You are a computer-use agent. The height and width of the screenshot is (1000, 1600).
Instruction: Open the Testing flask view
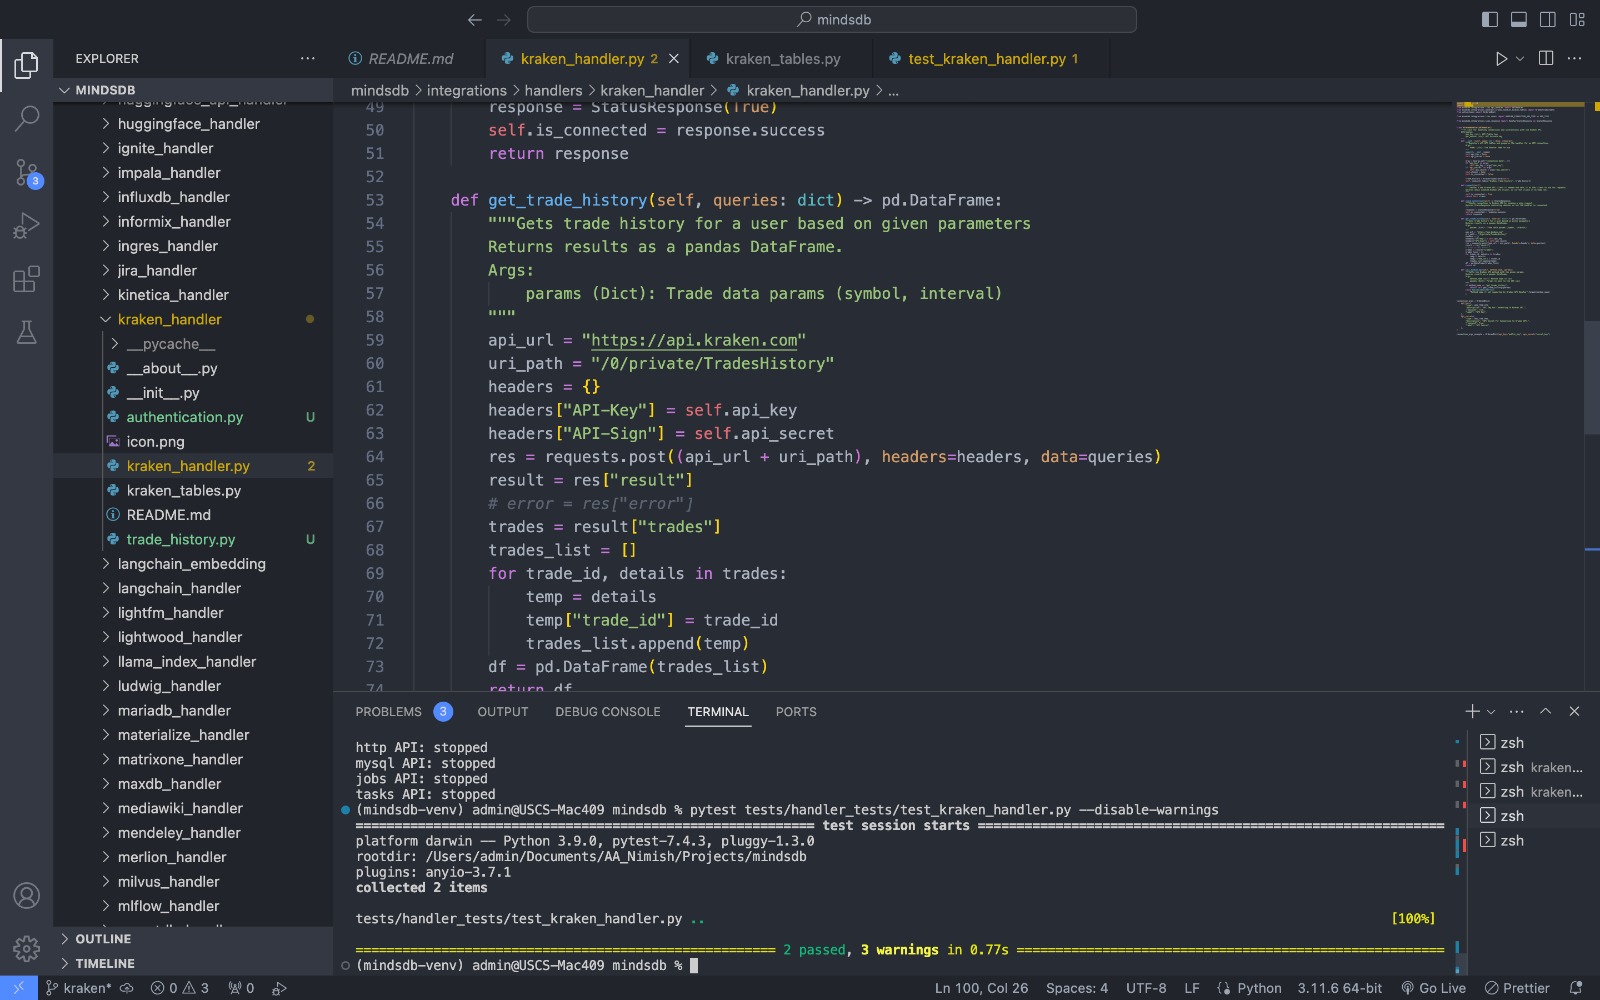pos(27,332)
